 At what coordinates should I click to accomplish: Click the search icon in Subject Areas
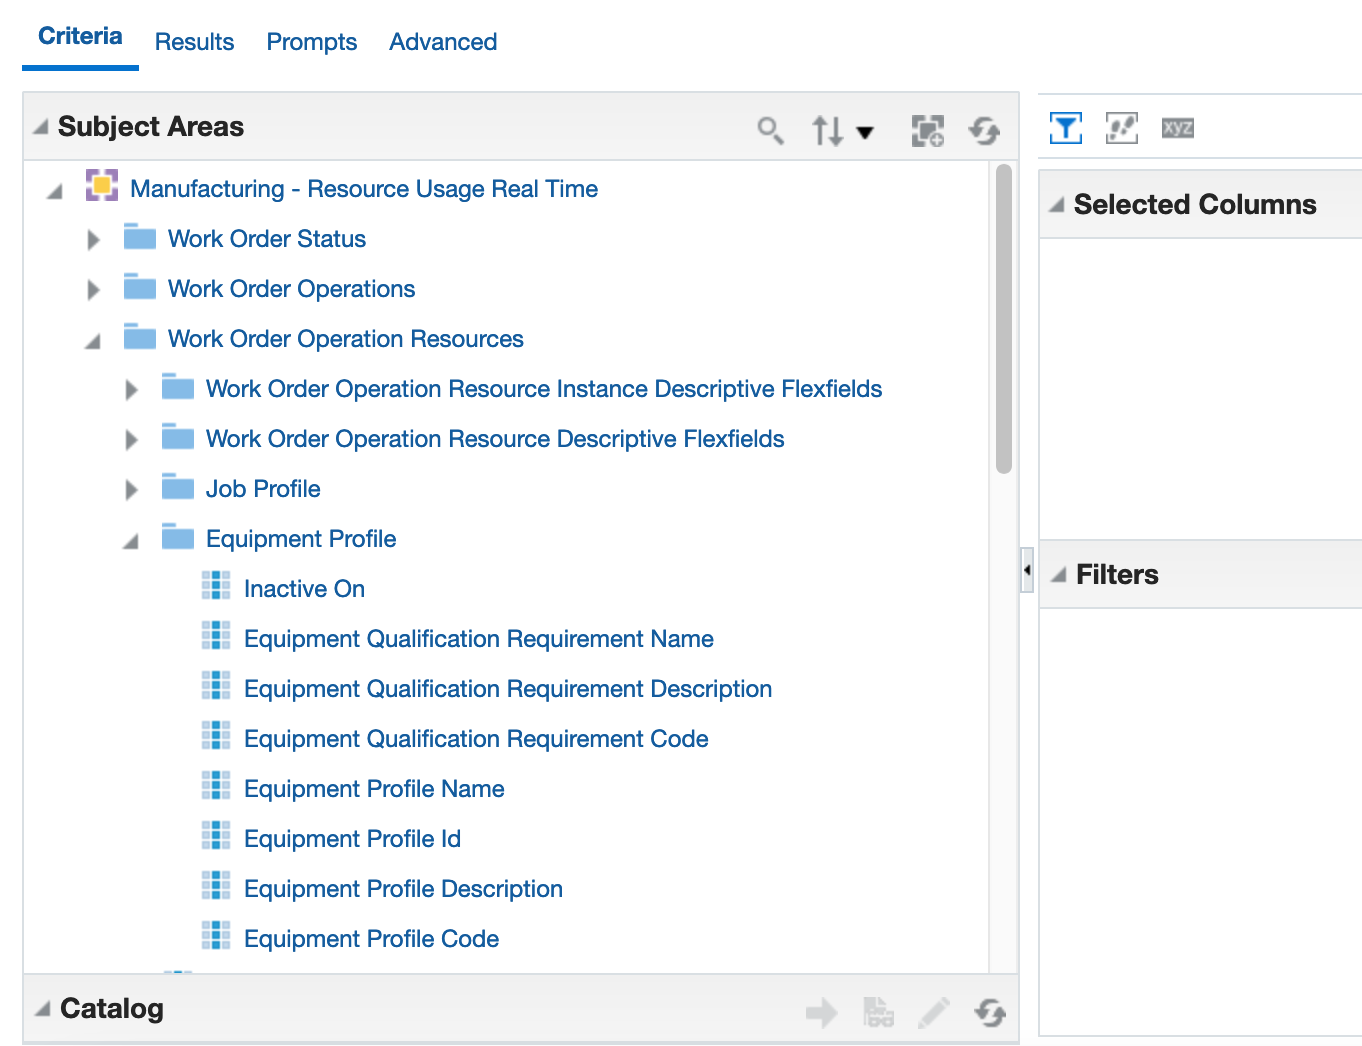pyautogui.click(x=770, y=130)
